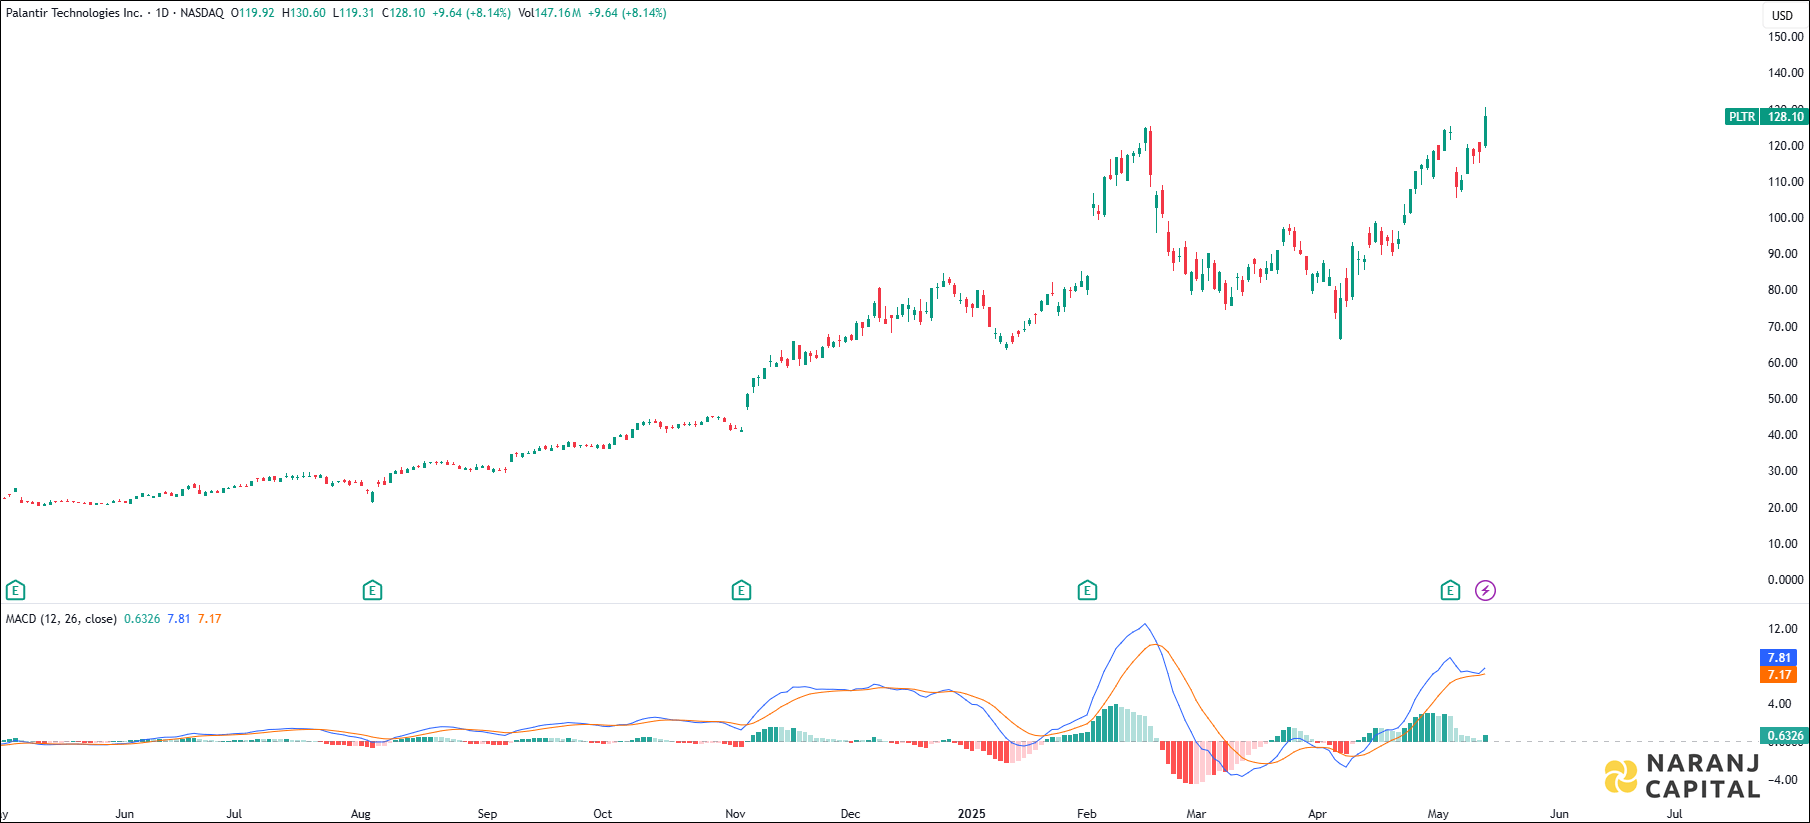Click the O119.92 open value
The height and width of the screenshot is (823, 1810).
253,13
